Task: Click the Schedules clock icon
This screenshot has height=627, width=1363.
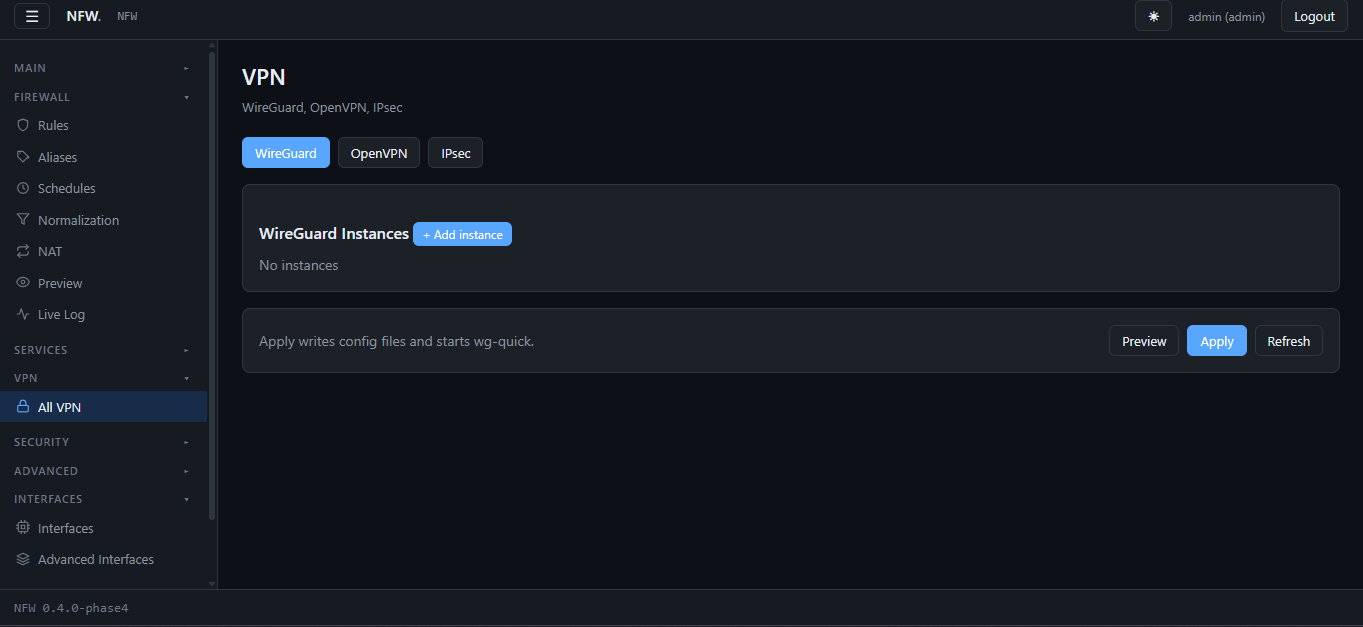Action: pyautogui.click(x=23, y=188)
